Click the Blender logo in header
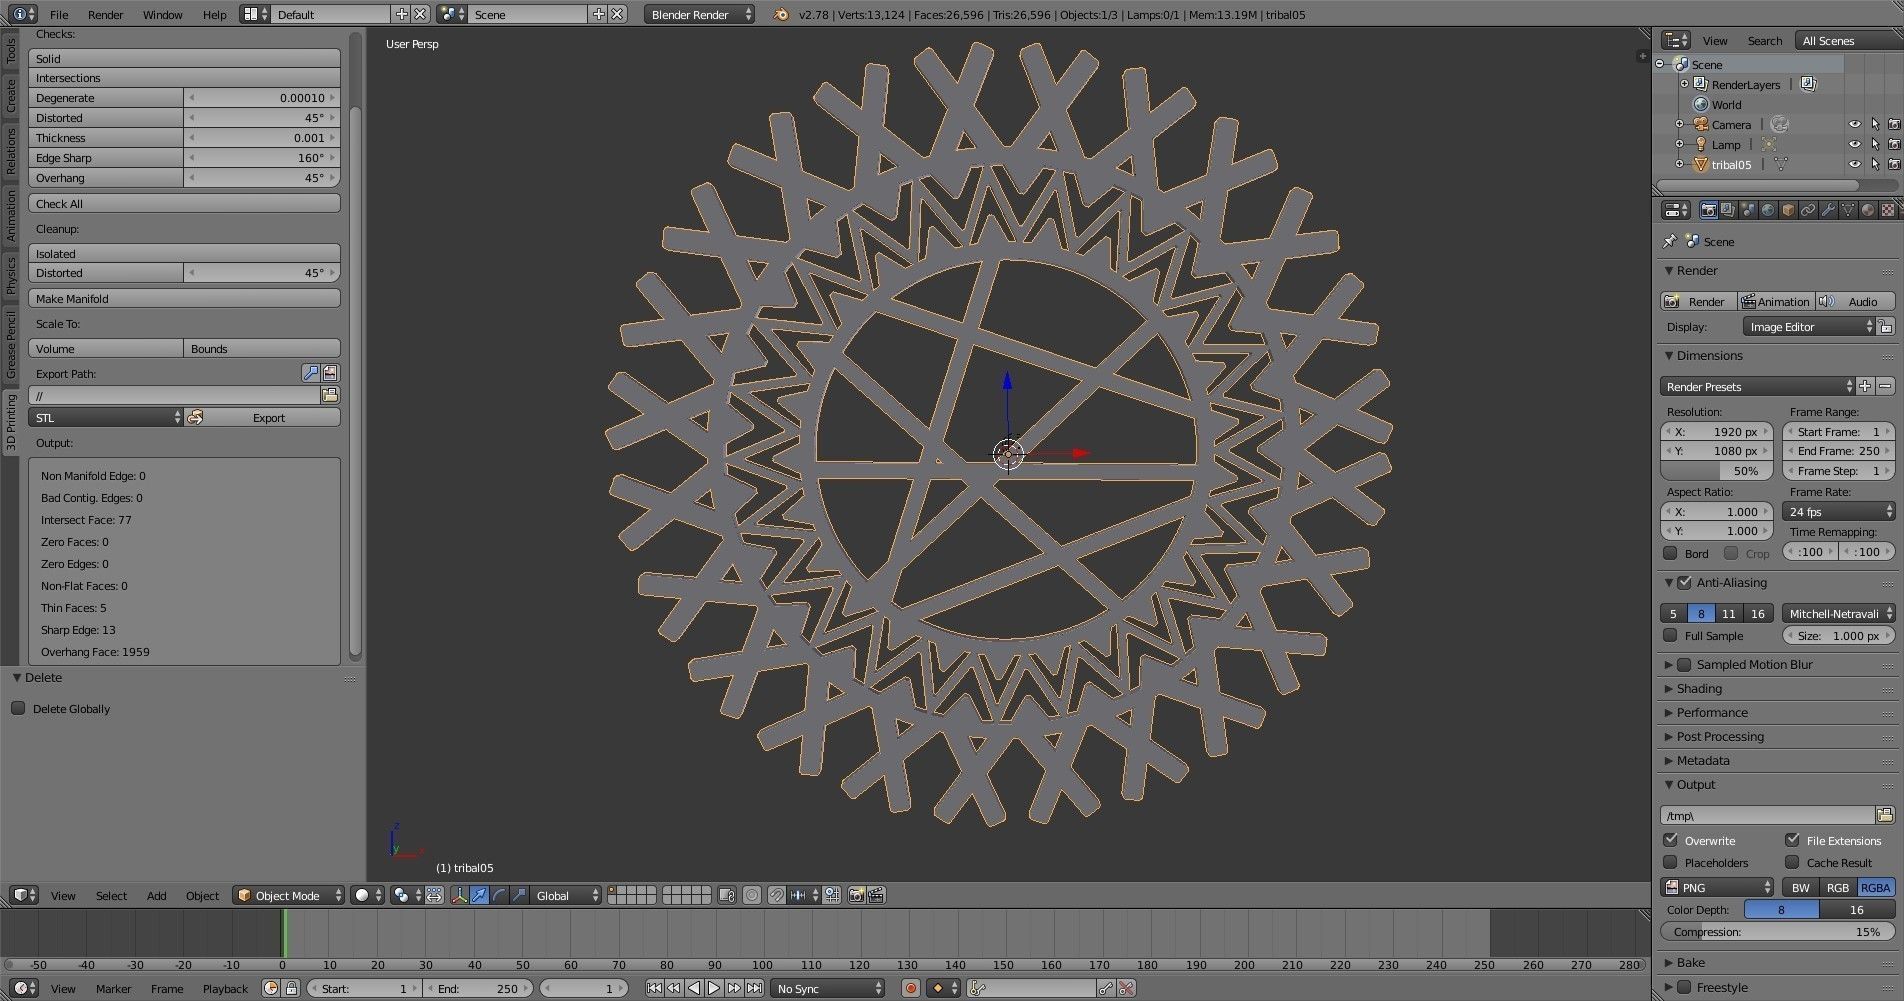1904x1001 pixels. (781, 14)
